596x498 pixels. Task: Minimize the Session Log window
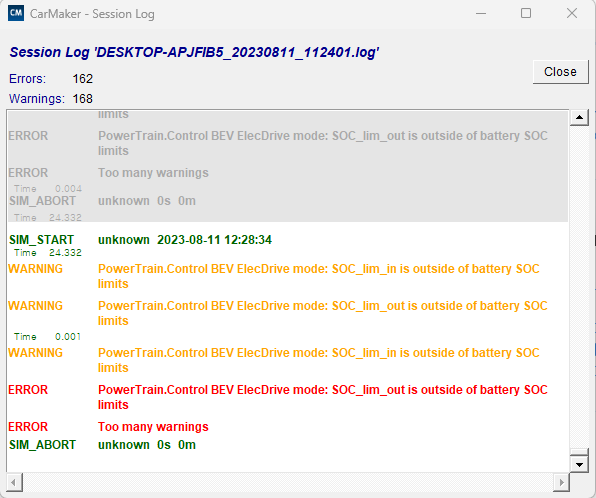tap(481, 14)
